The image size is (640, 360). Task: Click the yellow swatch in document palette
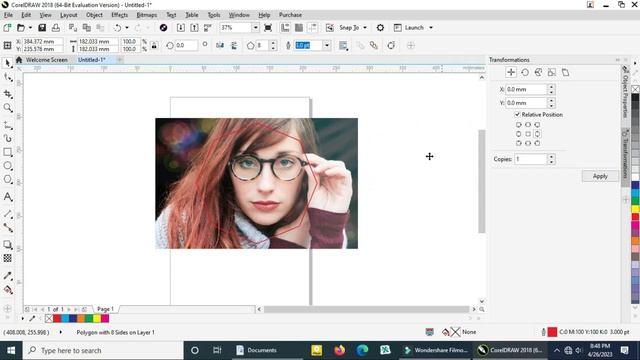97,318
